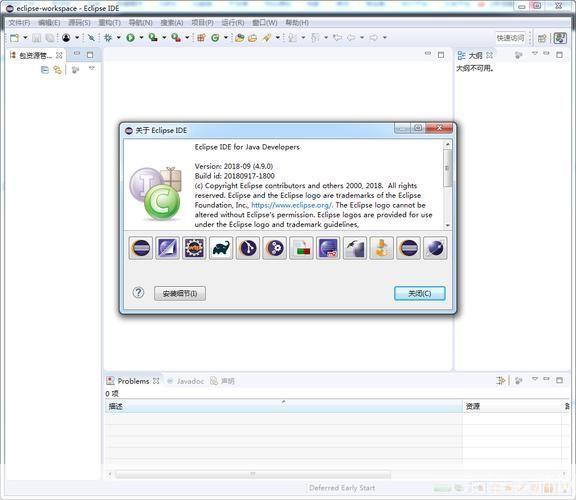The width and height of the screenshot is (576, 500).
Task: Toggle the Java perspective button
Action: pos(560,38)
